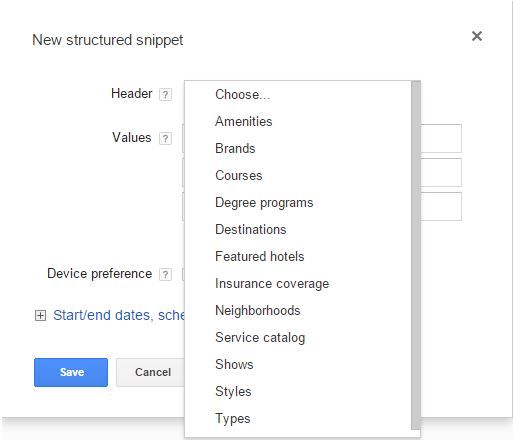Open the Device preference help icon
Image resolution: width=513 pixels, height=443 pixels.
(165, 275)
